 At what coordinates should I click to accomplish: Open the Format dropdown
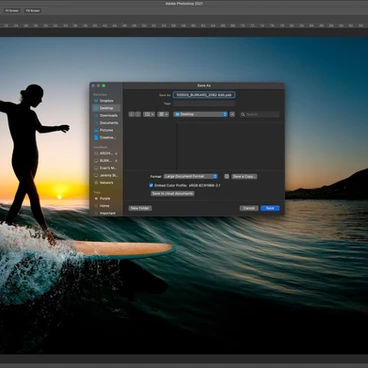point(190,176)
